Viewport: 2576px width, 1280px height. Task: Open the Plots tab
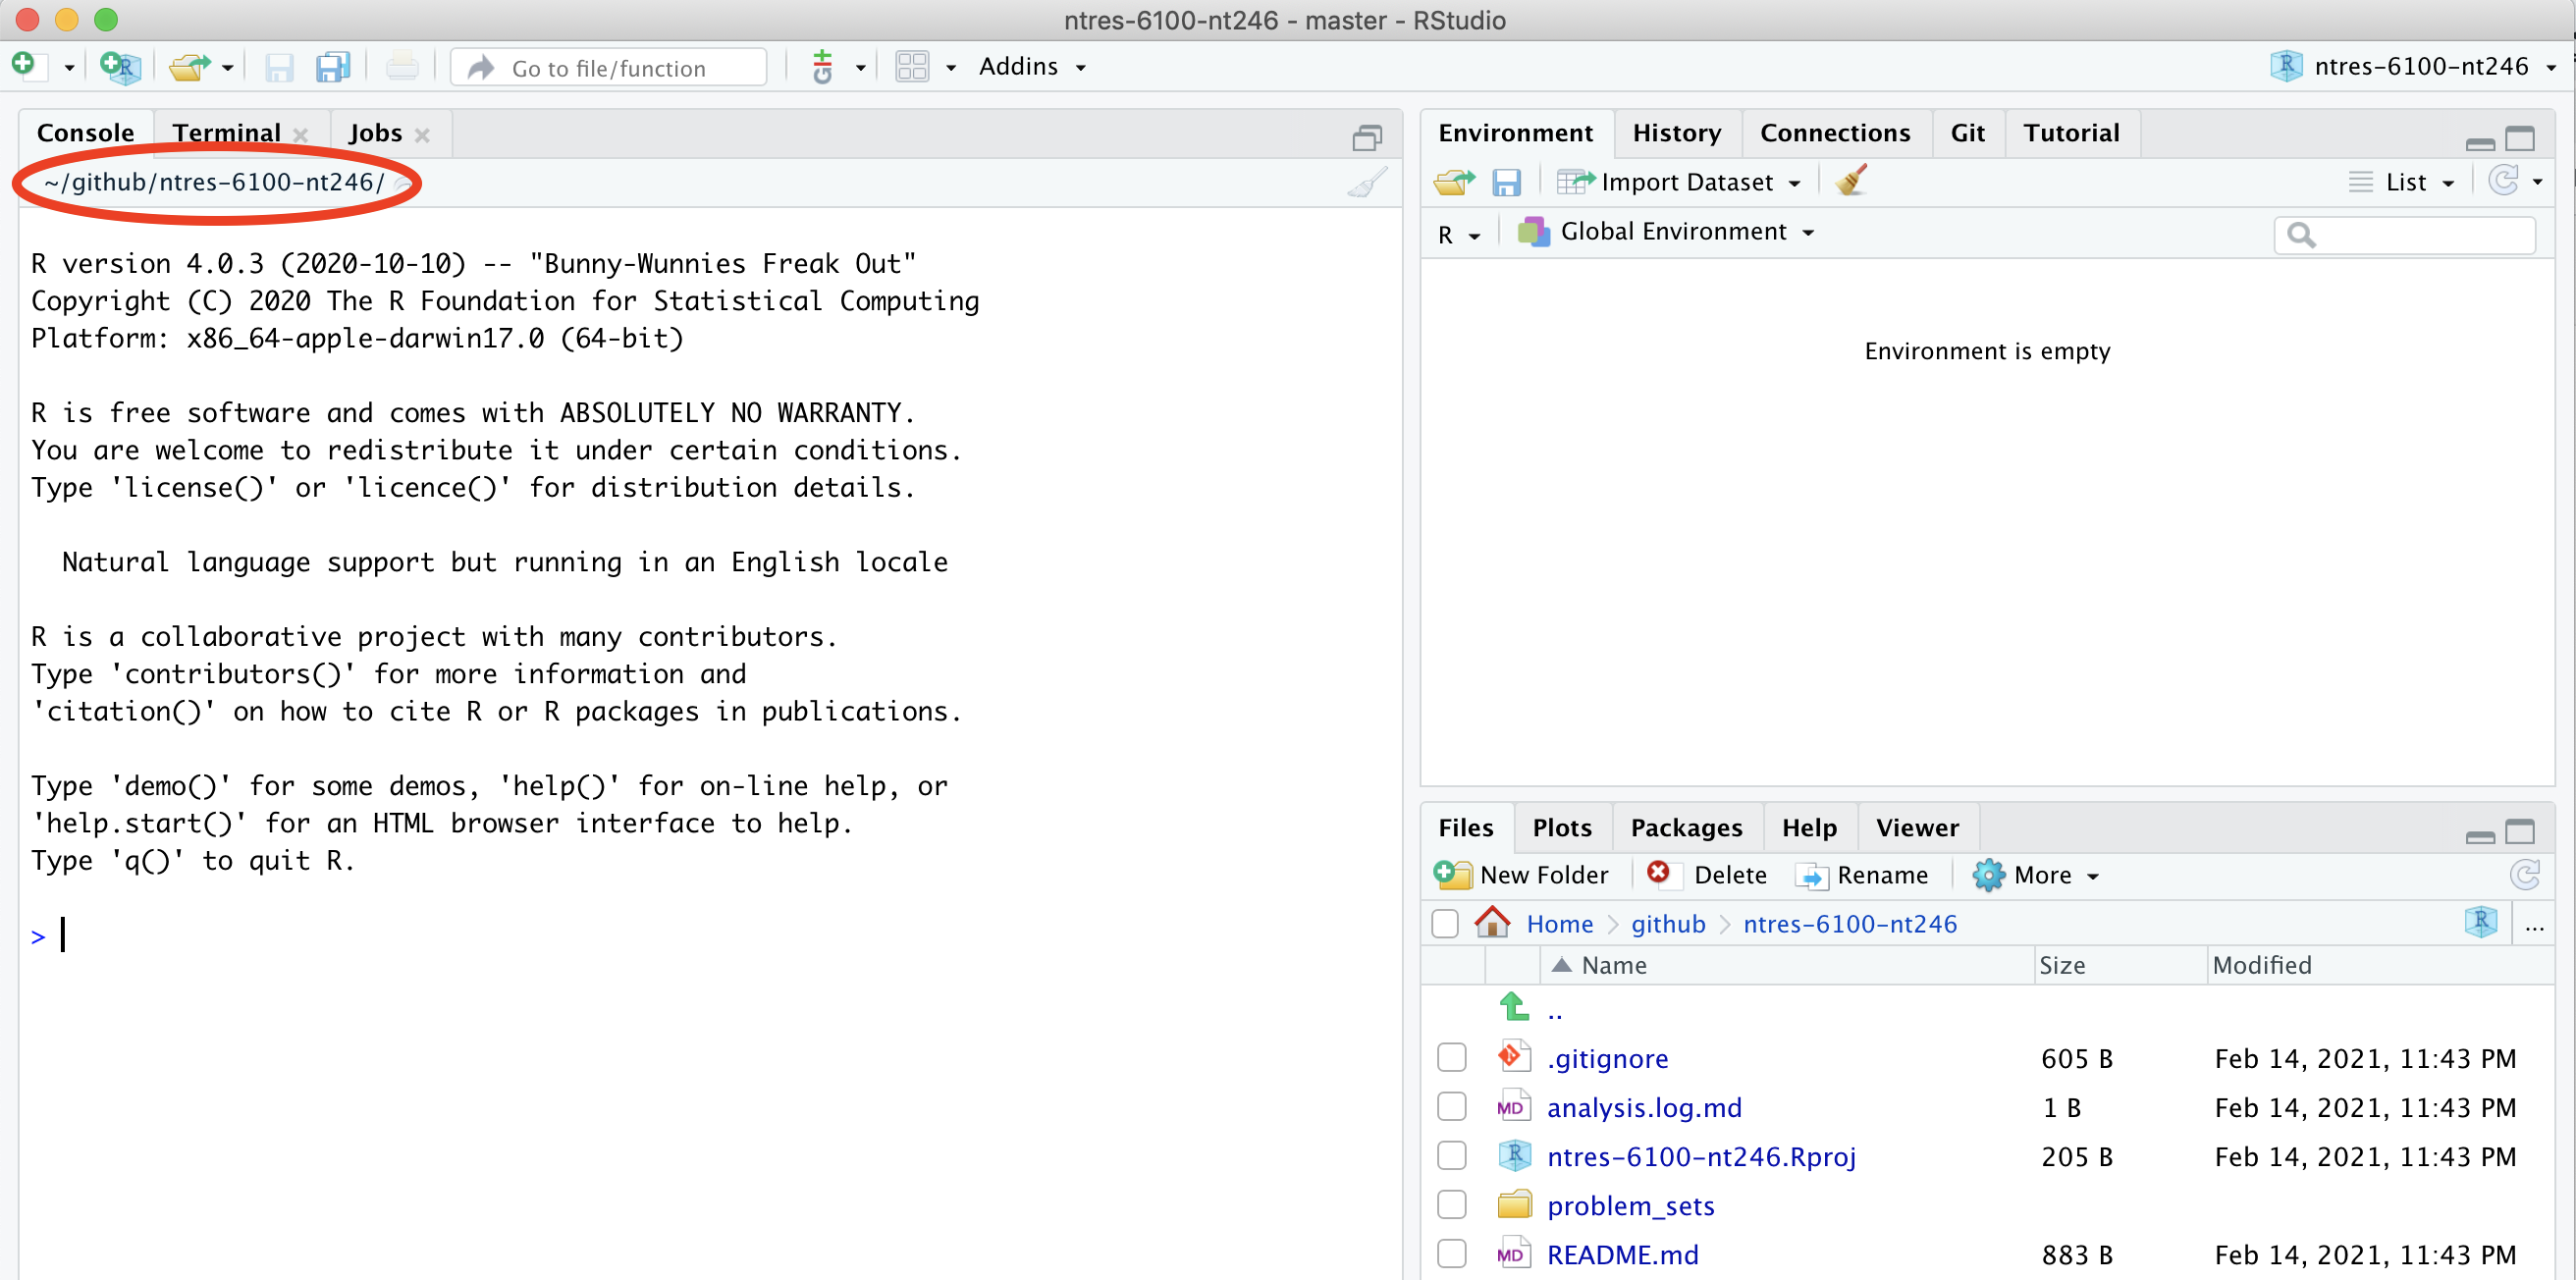point(1562,828)
